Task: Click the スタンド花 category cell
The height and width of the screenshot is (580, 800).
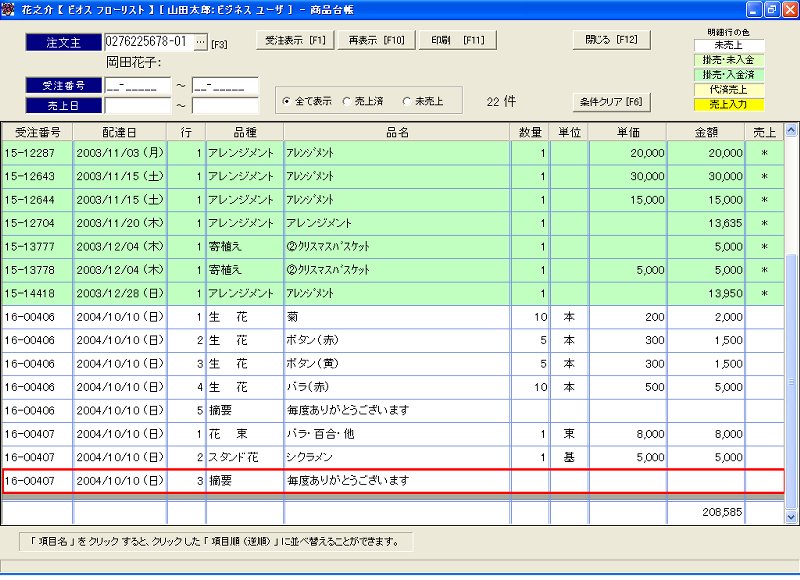Action: 245,458
